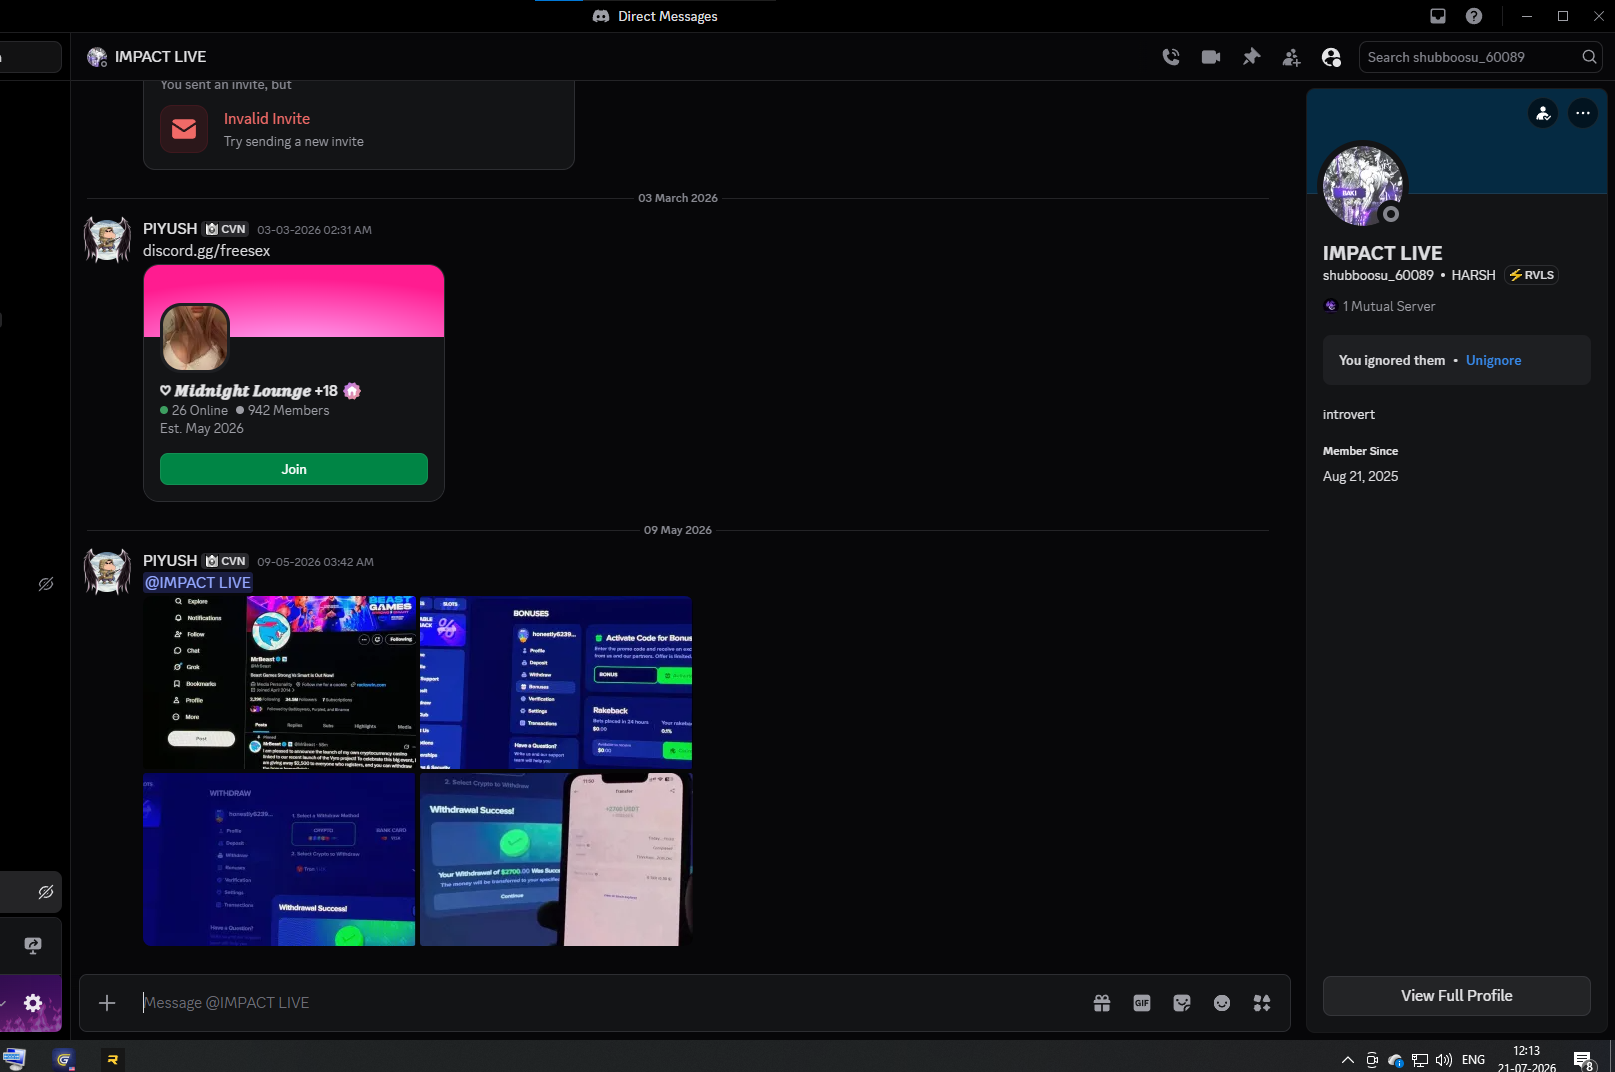The width and height of the screenshot is (1615, 1072).
Task: Click the IMPACT LIVE header title
Action: click(x=161, y=57)
